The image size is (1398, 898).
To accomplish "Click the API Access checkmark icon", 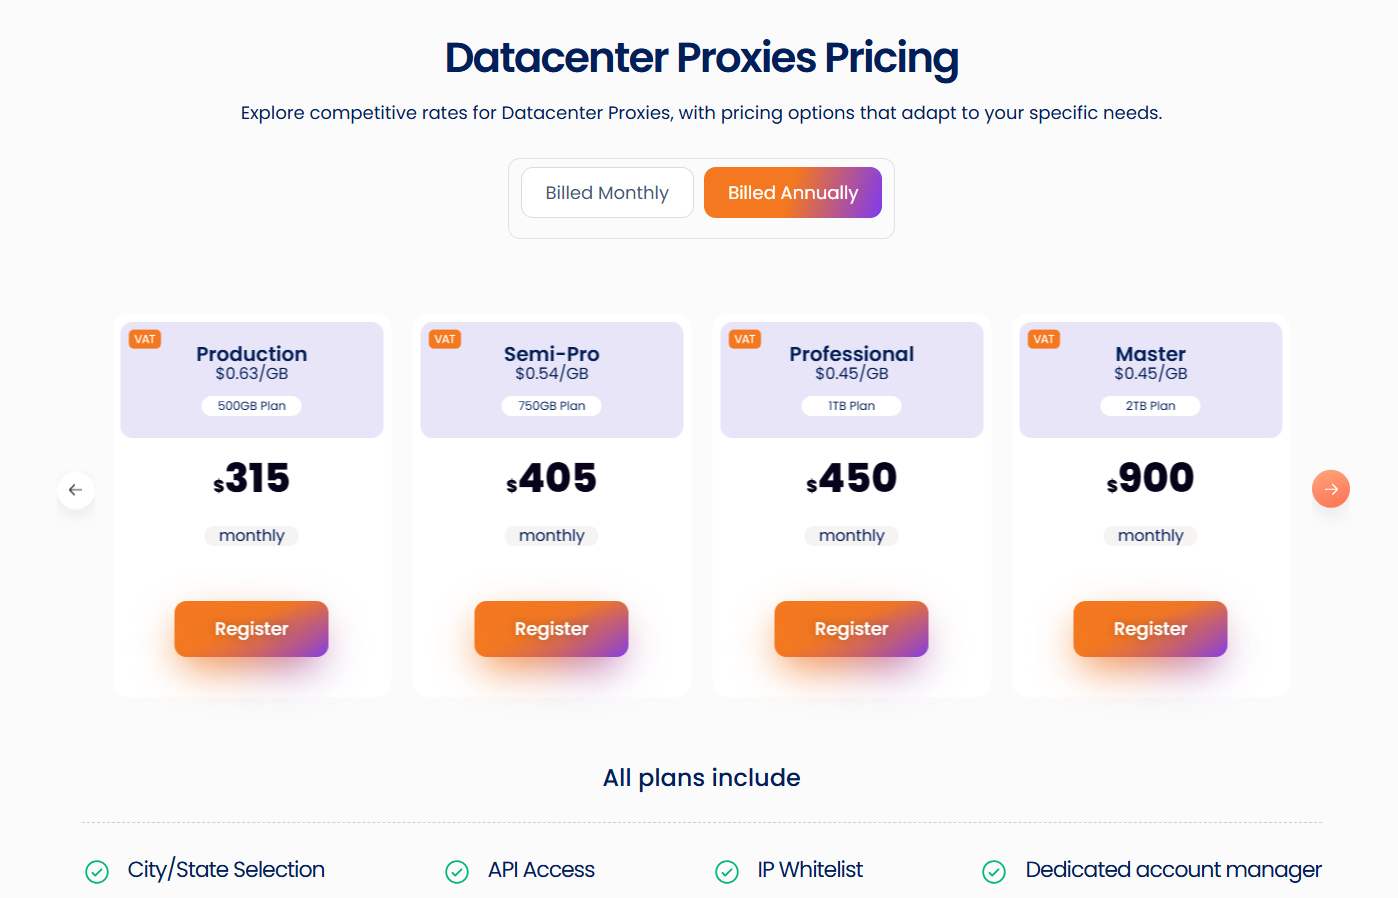I will (457, 872).
